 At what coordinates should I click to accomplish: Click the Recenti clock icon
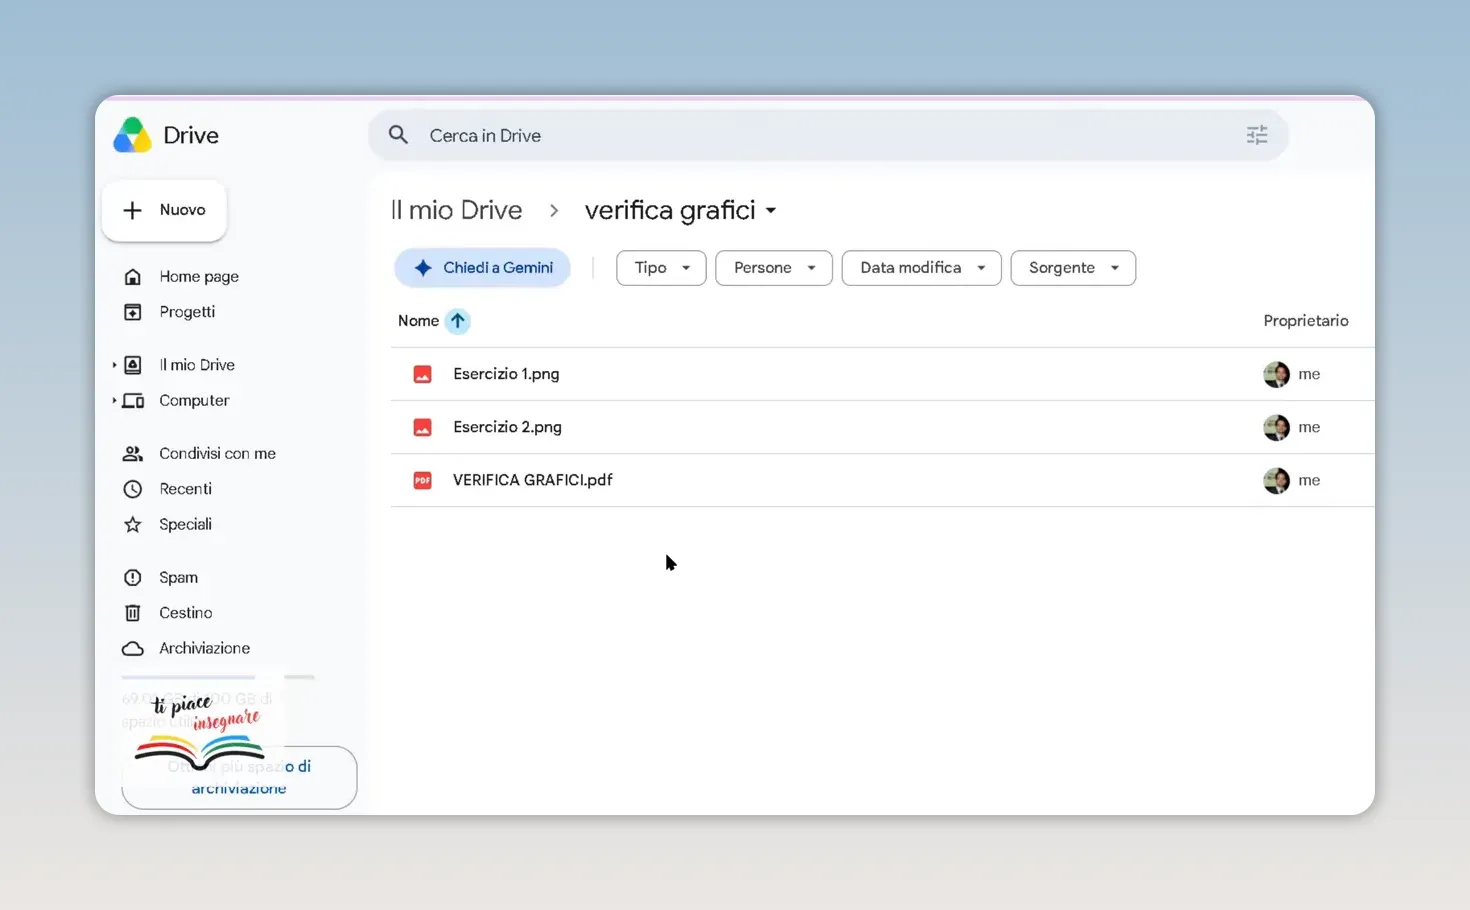click(132, 489)
